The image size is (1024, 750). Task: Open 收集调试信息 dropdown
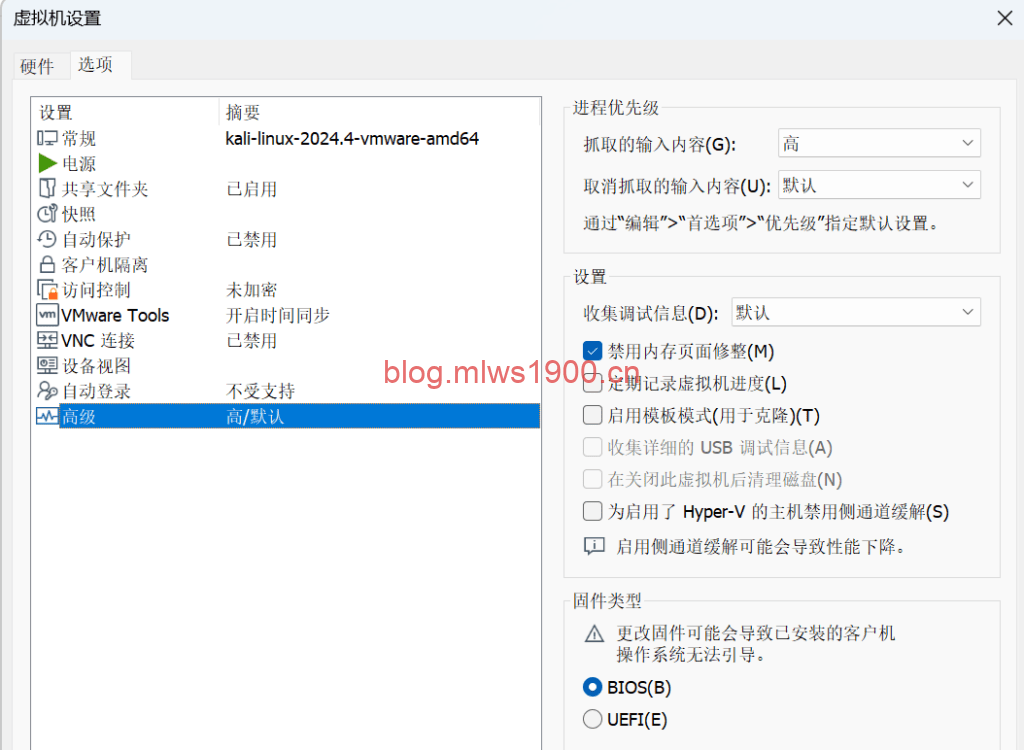(855, 313)
